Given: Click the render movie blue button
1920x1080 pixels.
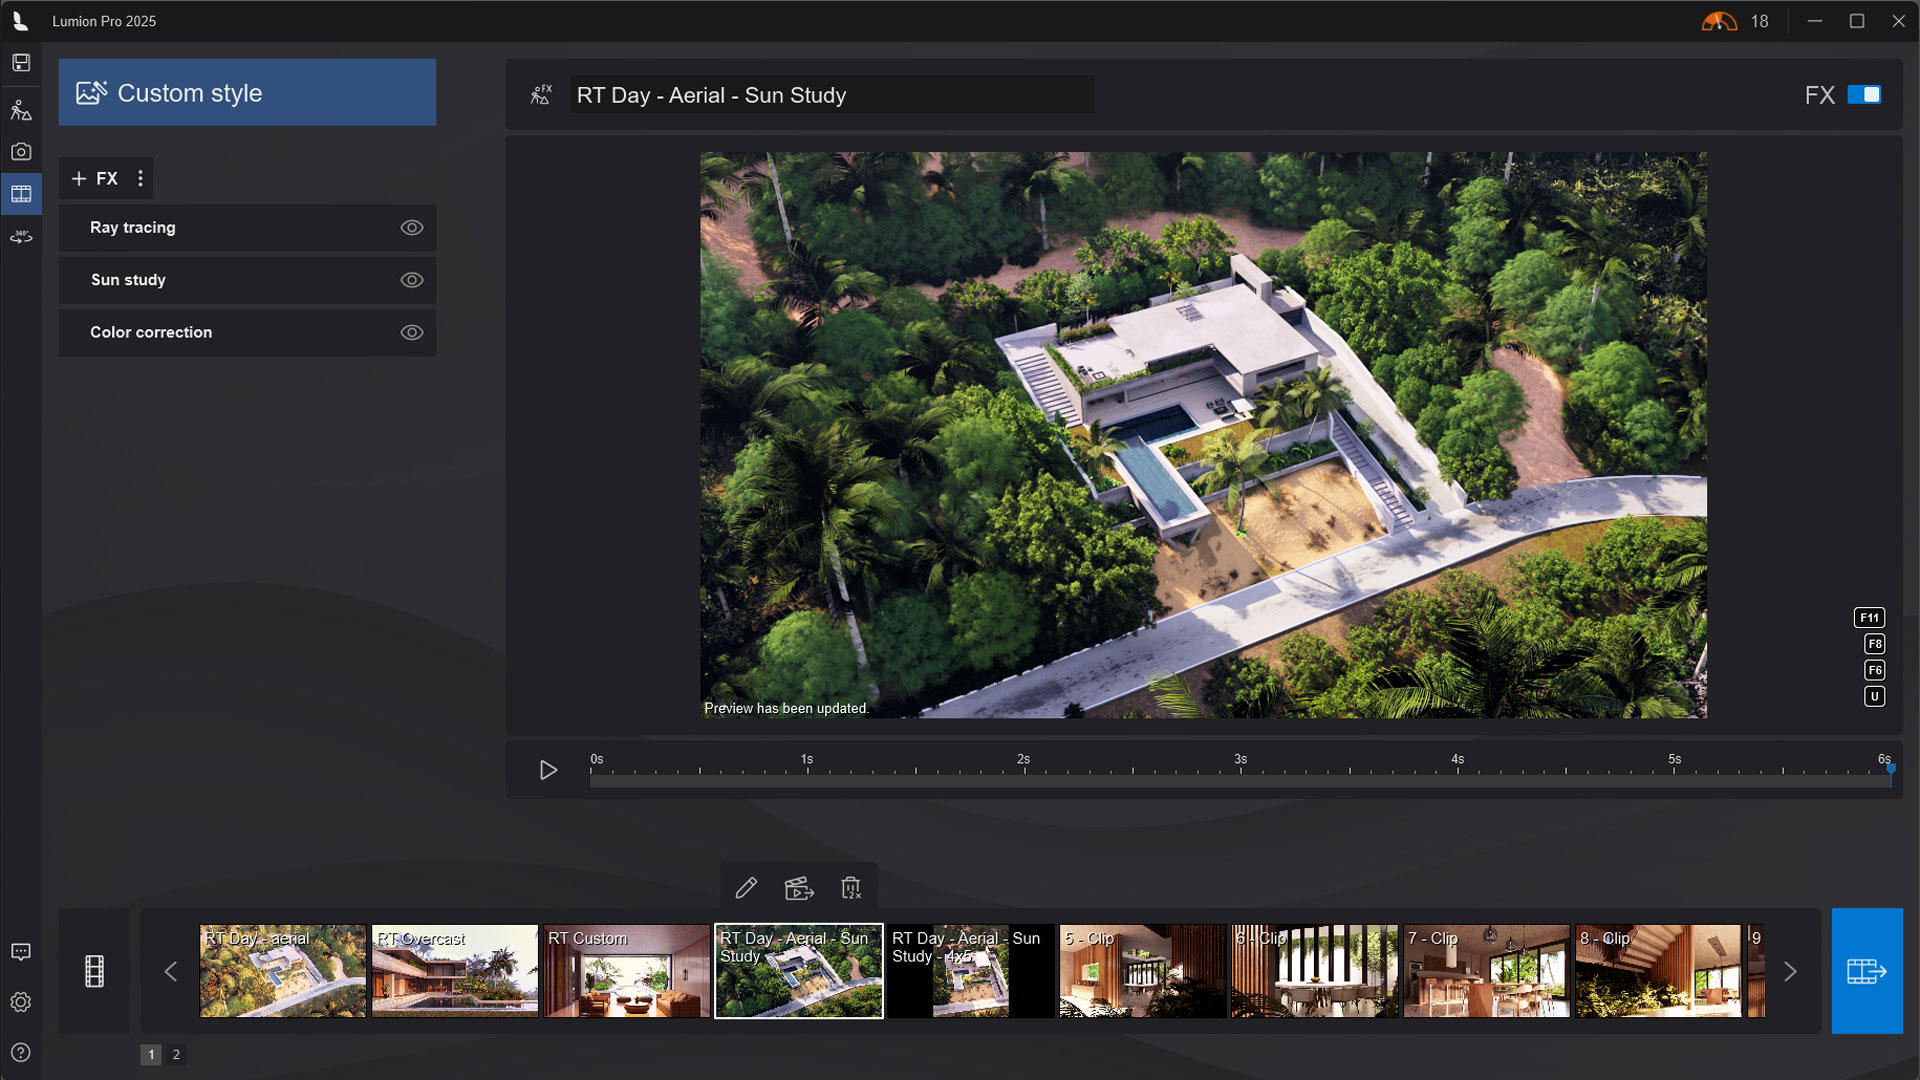Looking at the screenshot, I should point(1866,971).
